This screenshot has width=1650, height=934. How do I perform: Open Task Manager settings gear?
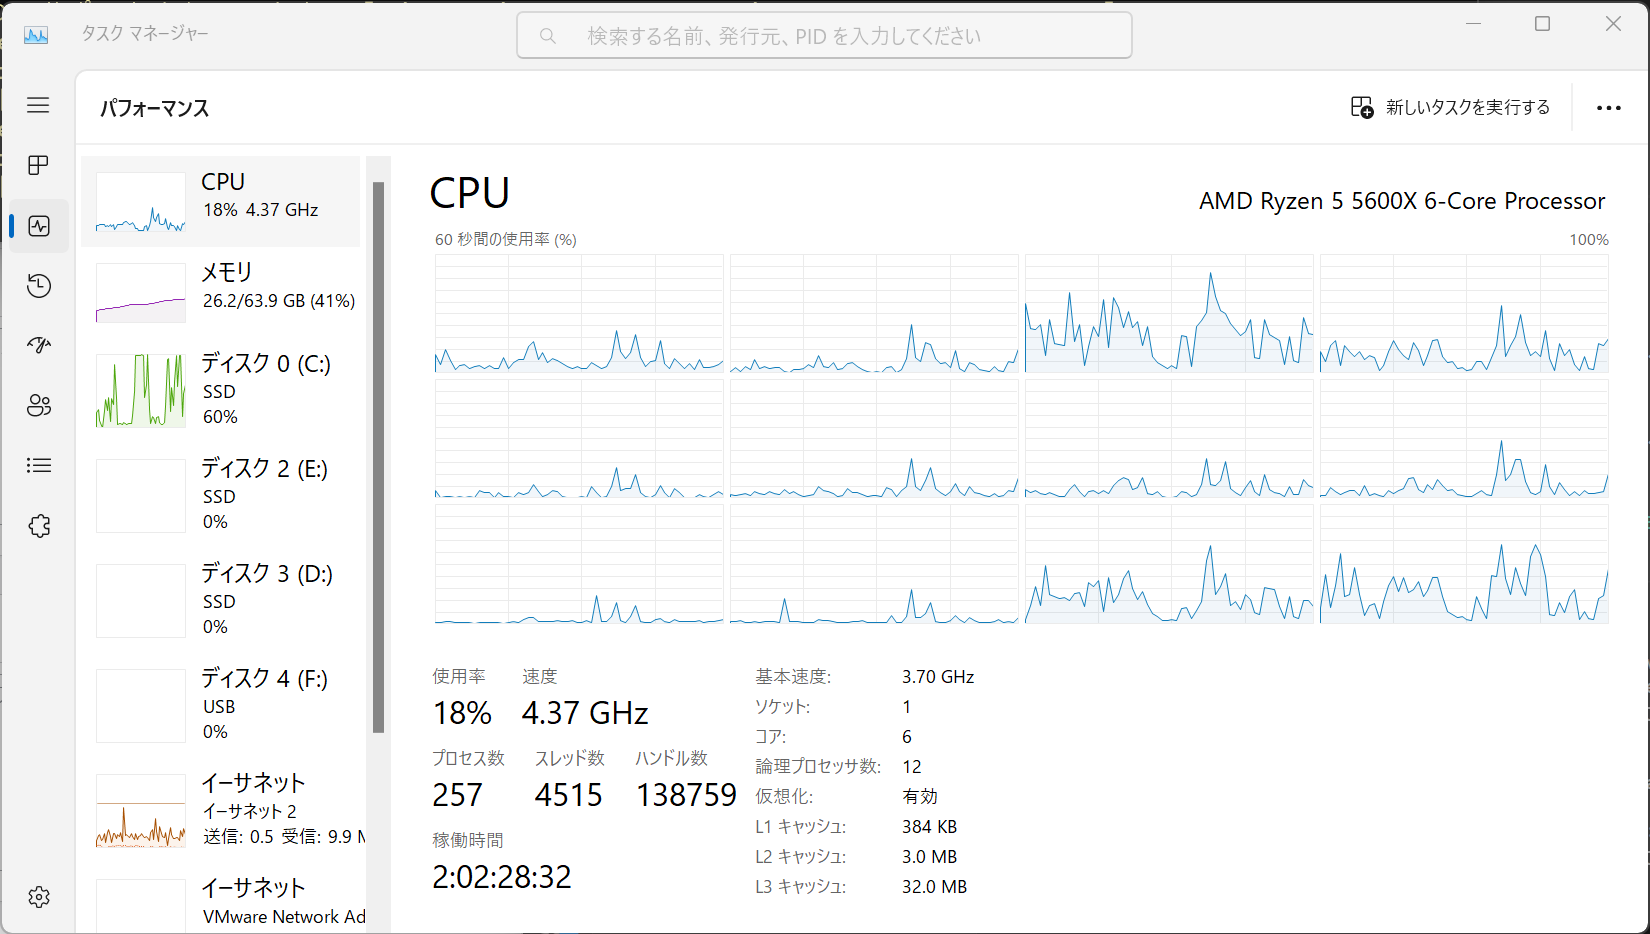[x=38, y=897]
